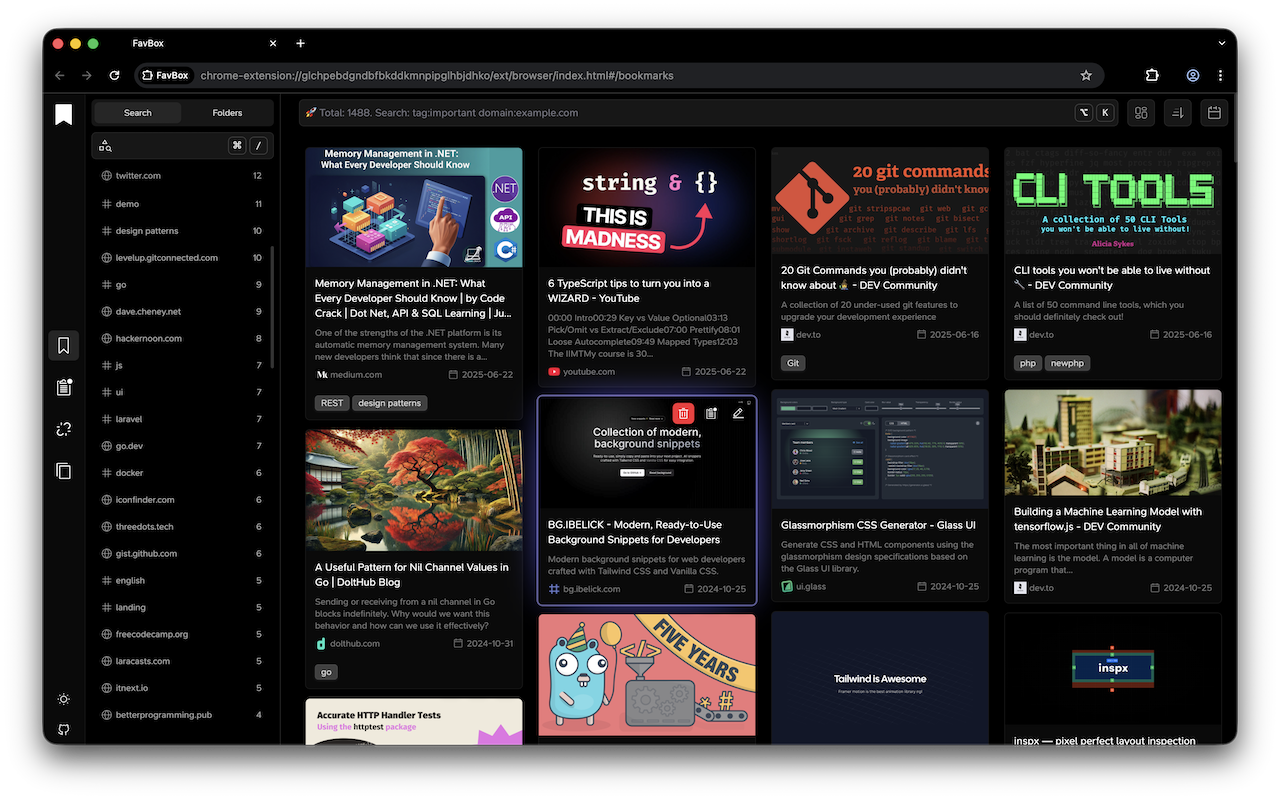Select the bookmarks icon in the left rail
Screen dimensions: 1280x800
click(x=63, y=344)
